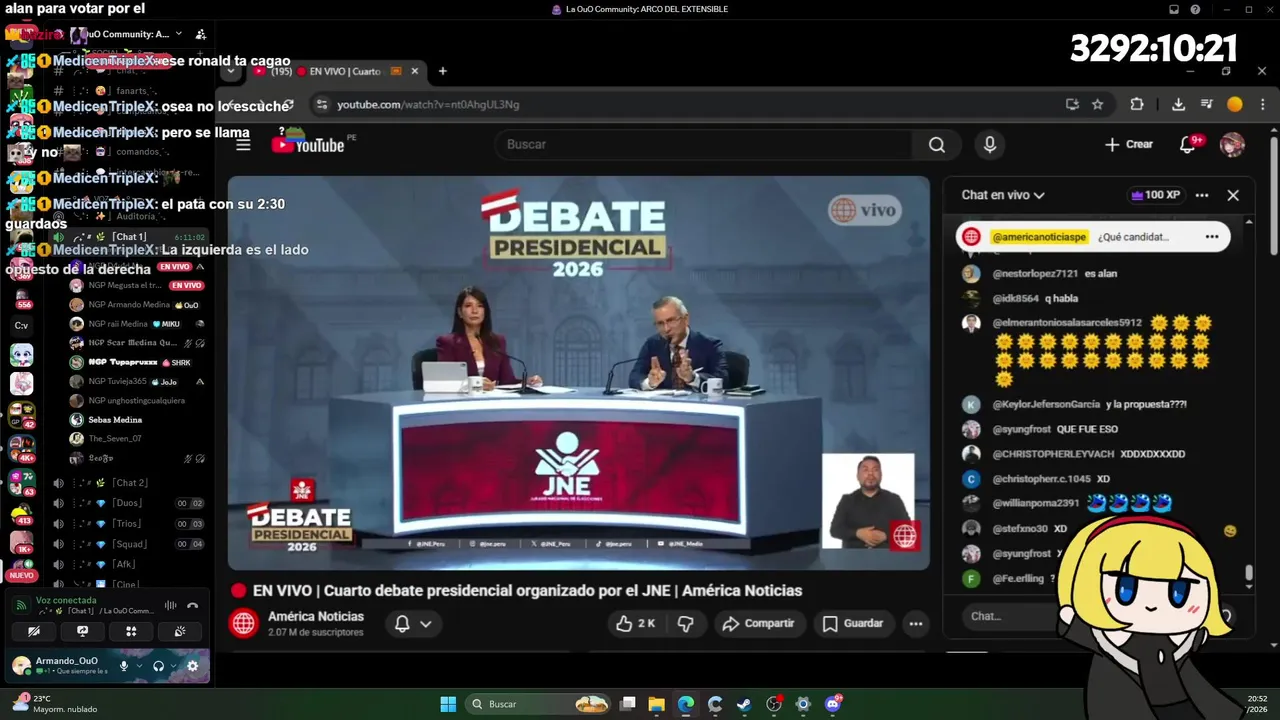
Task: Toggle Discord noise suppression waveform icon
Action: click(x=170, y=605)
